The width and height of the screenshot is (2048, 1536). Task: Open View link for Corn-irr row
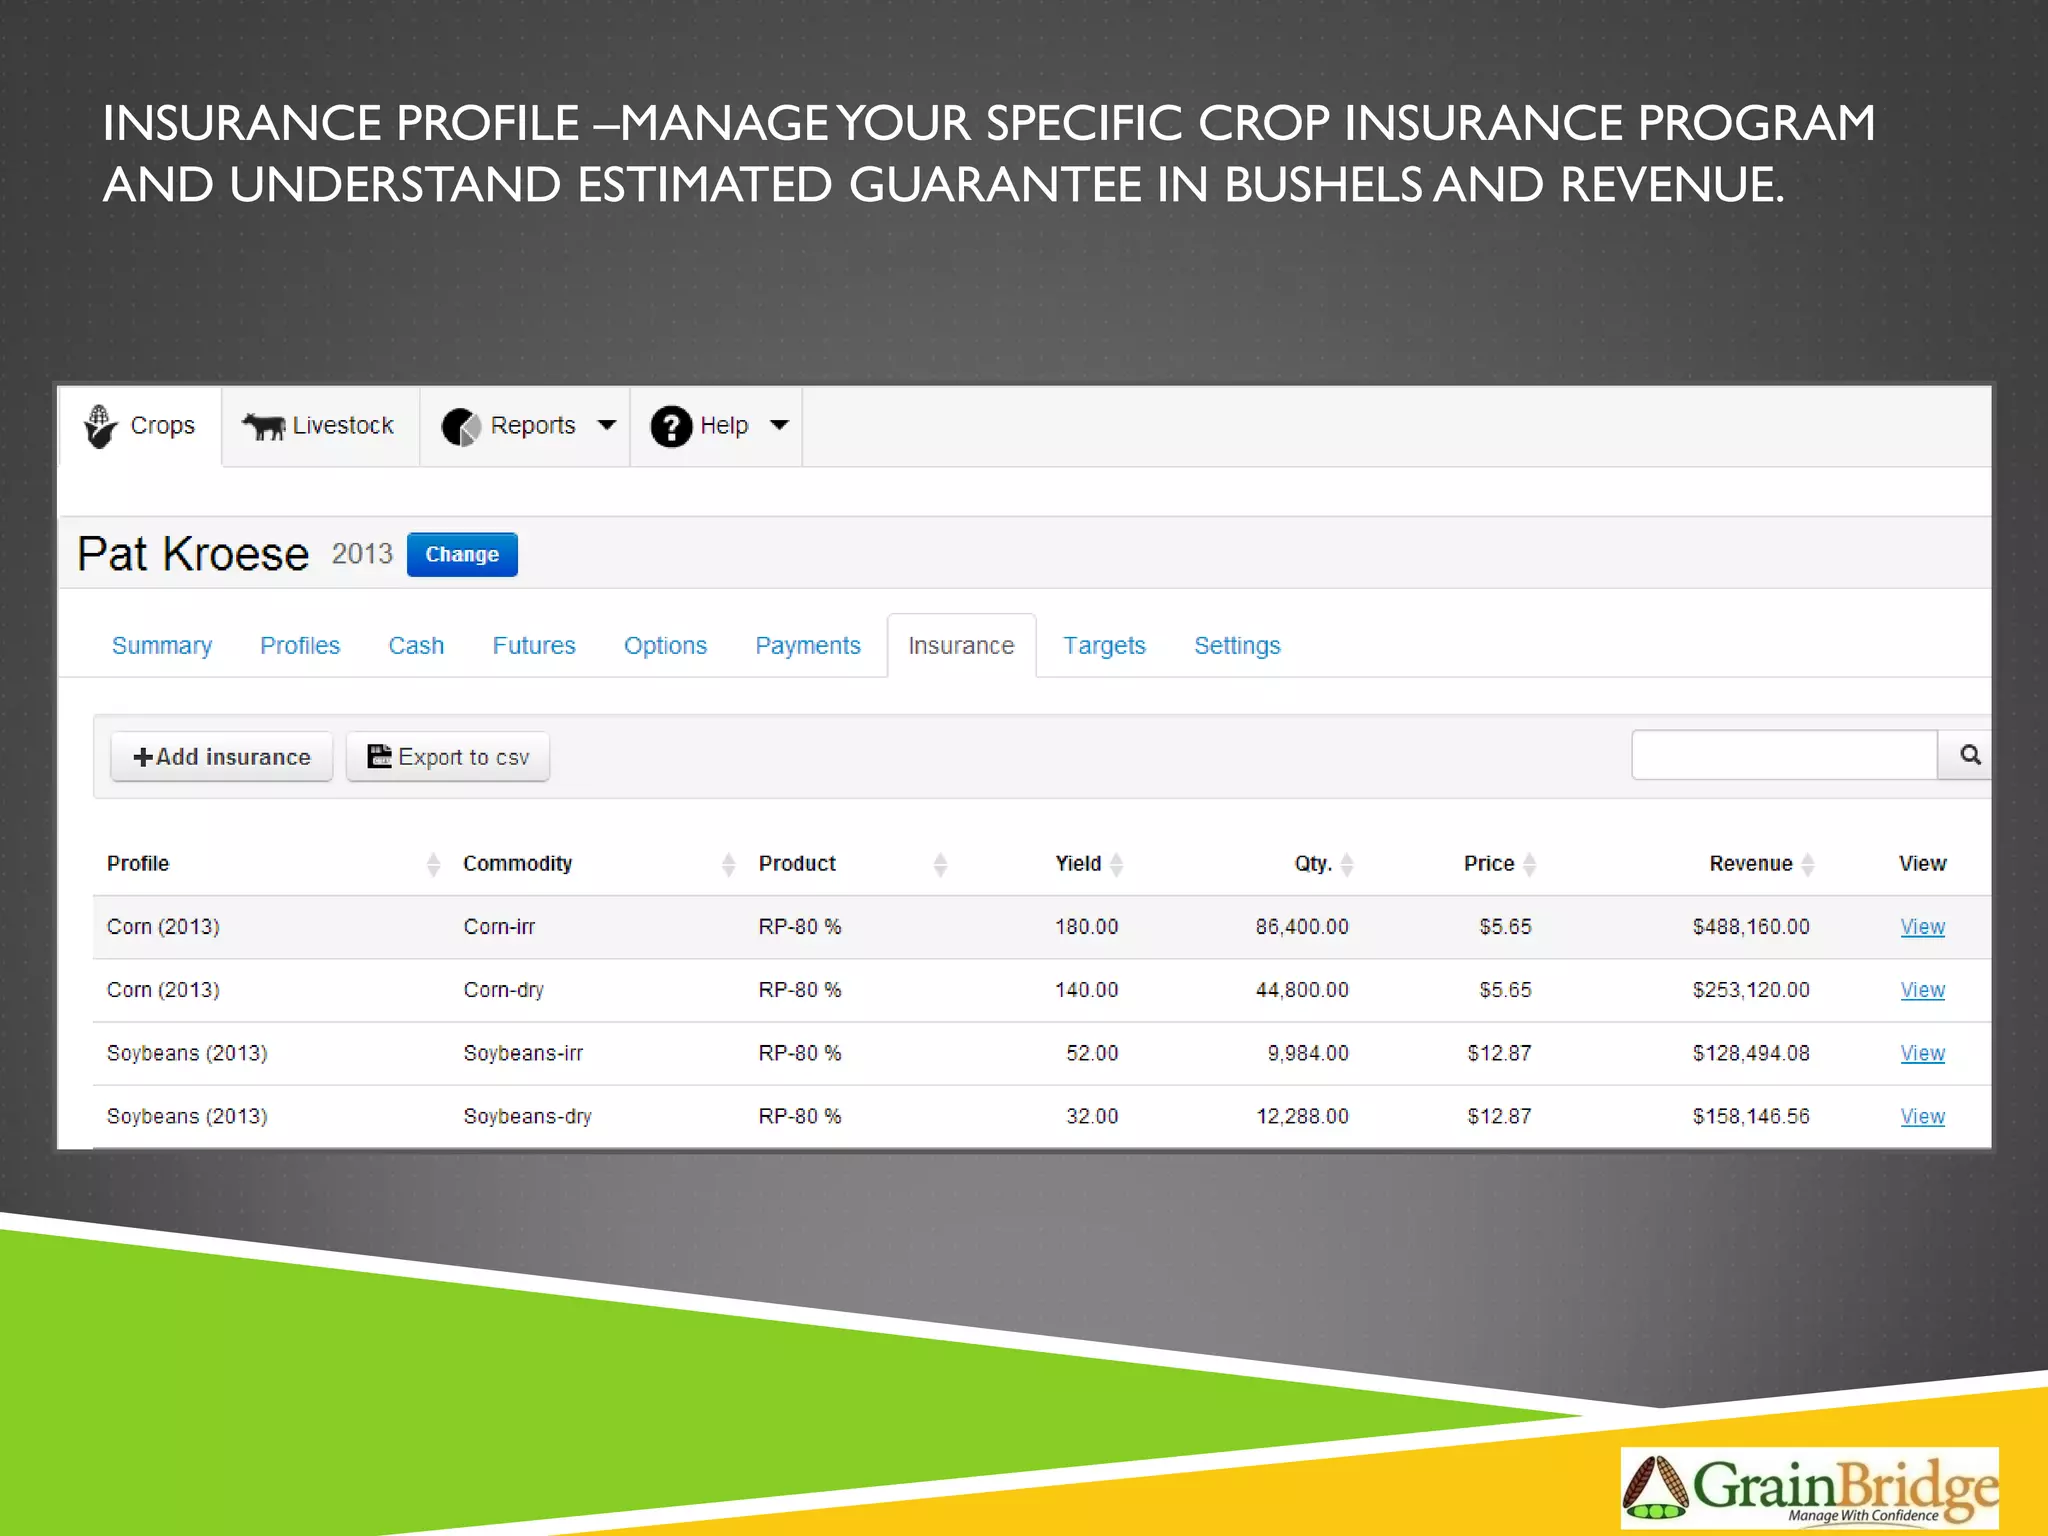point(1921,927)
